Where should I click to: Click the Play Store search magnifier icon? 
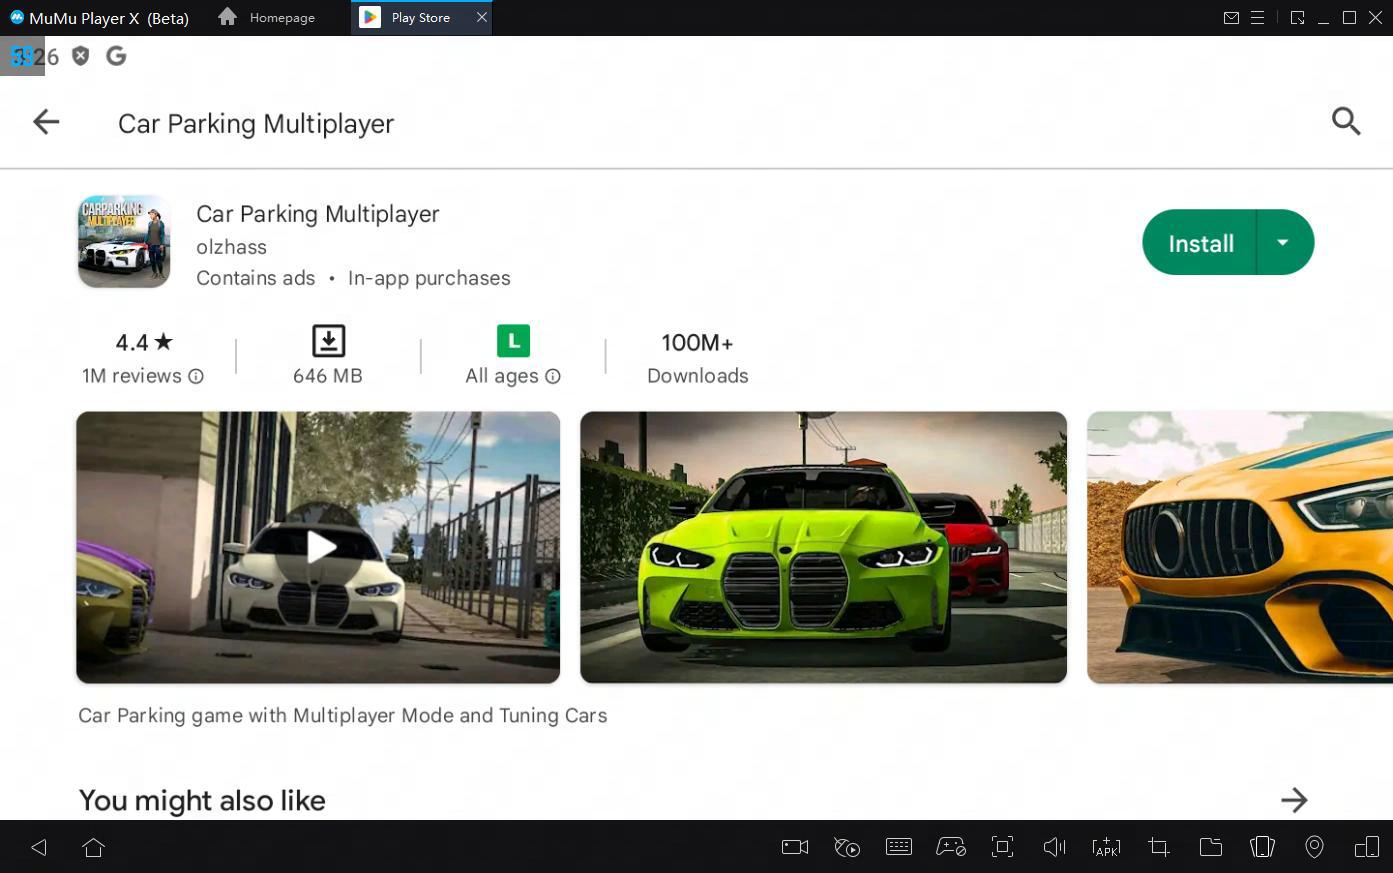[x=1346, y=122]
